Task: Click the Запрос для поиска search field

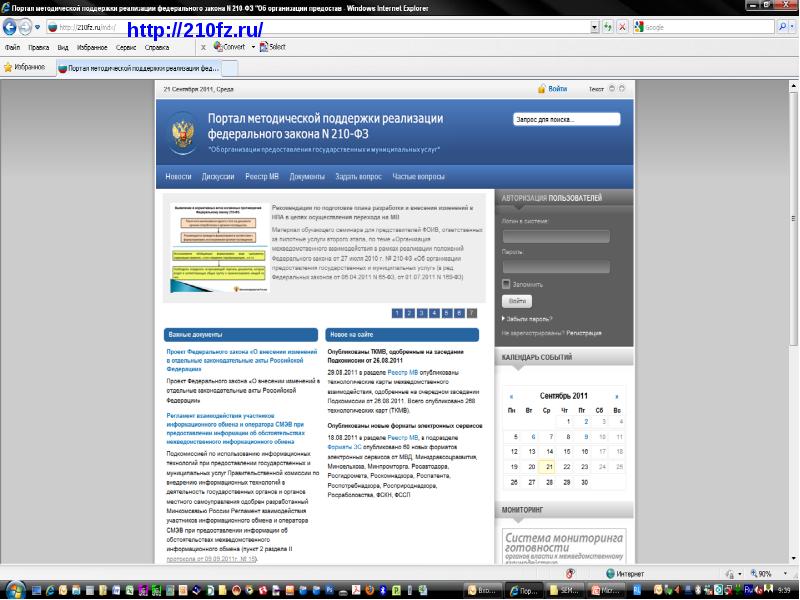Action: click(564, 120)
